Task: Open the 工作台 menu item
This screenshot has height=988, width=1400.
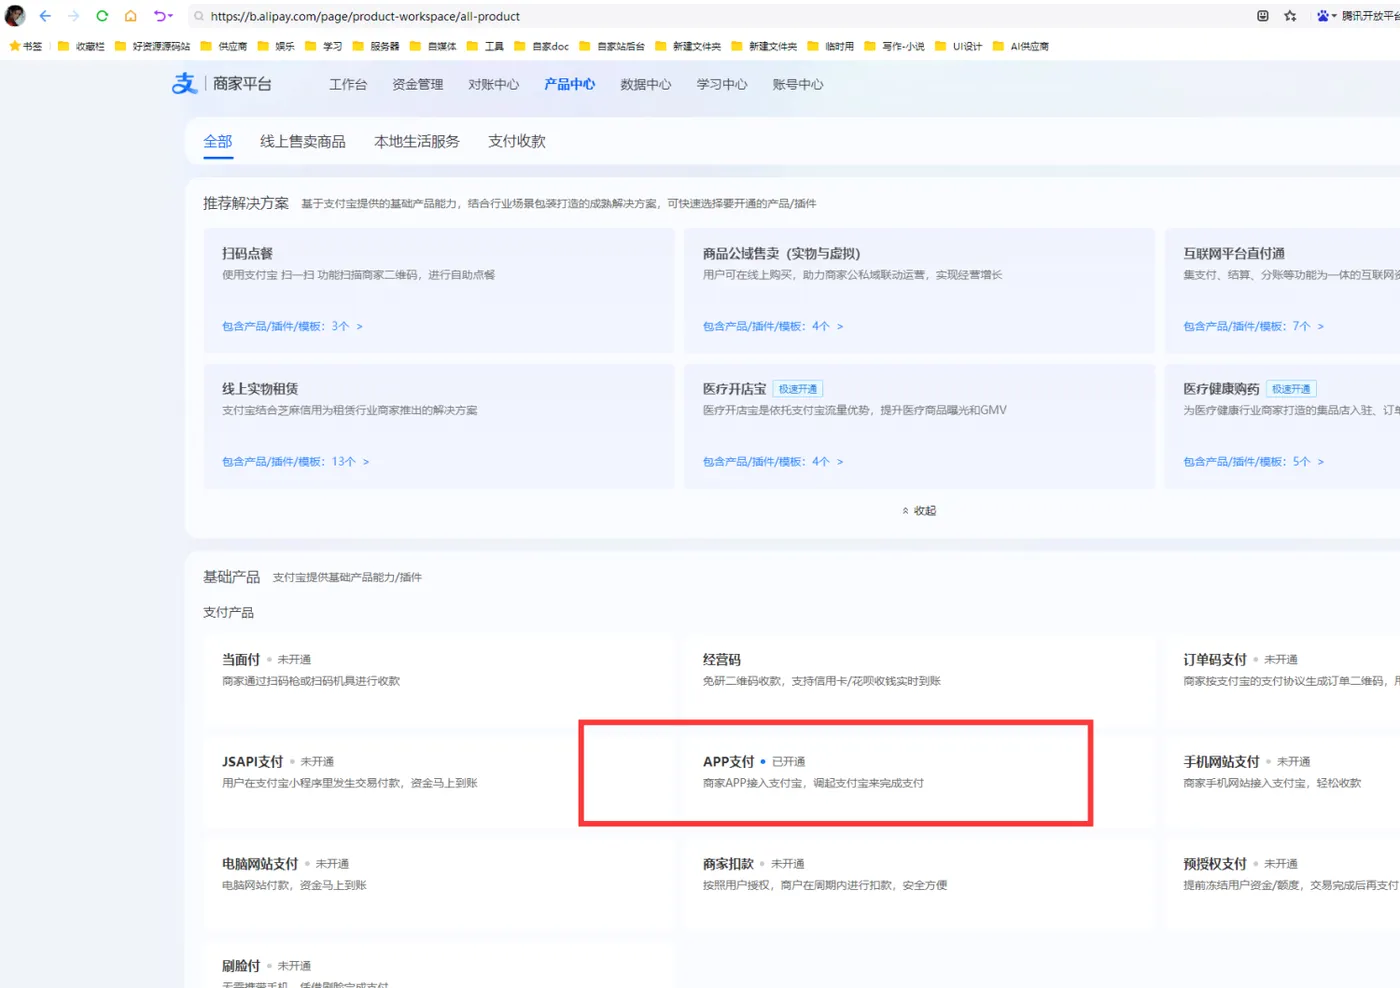Action: [348, 84]
